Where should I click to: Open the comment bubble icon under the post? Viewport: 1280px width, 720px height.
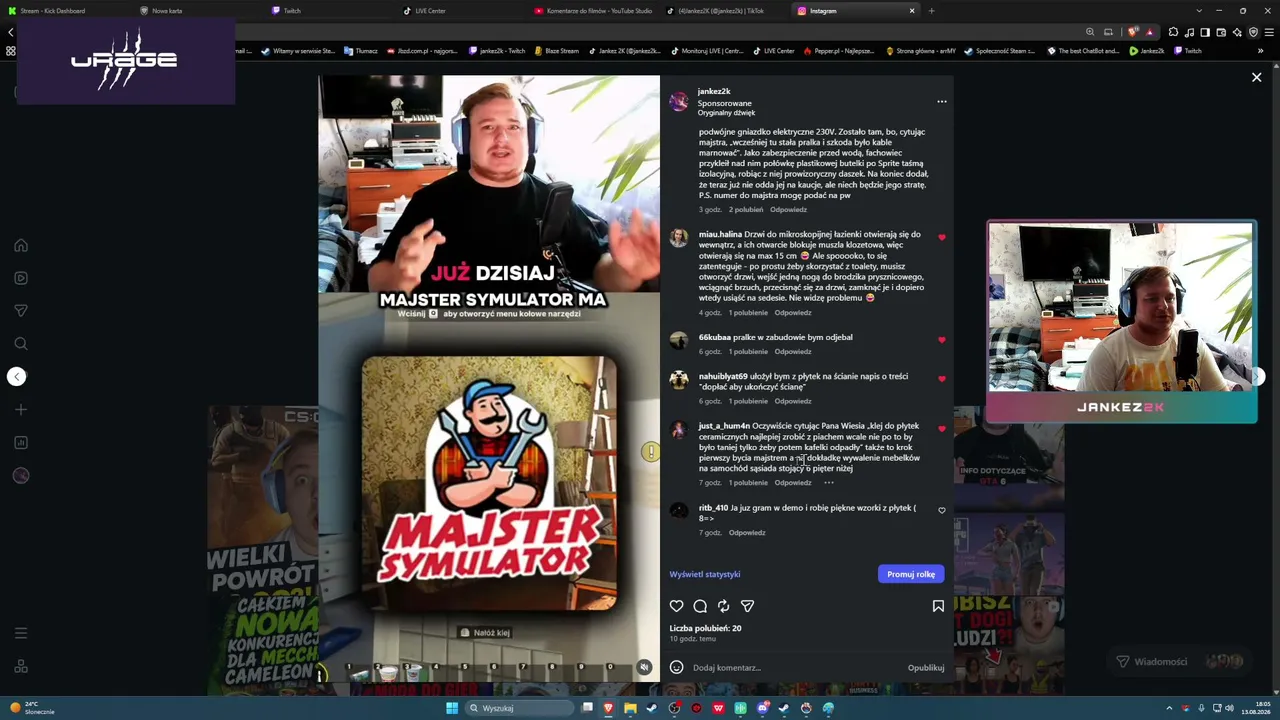[x=700, y=606]
